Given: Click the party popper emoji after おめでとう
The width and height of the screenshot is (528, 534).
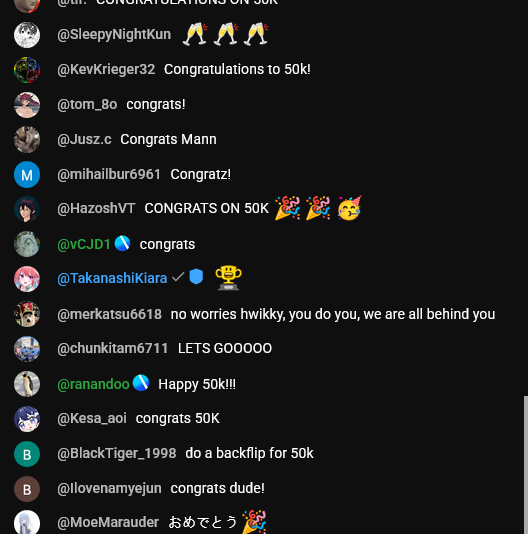Looking at the screenshot, I should click(254, 522).
